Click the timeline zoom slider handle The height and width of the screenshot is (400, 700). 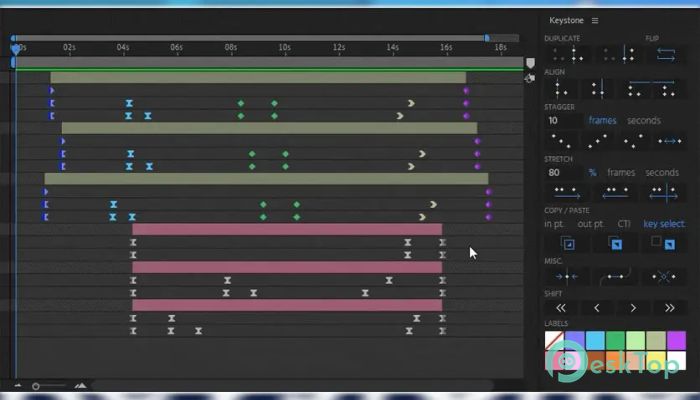[x=36, y=386]
